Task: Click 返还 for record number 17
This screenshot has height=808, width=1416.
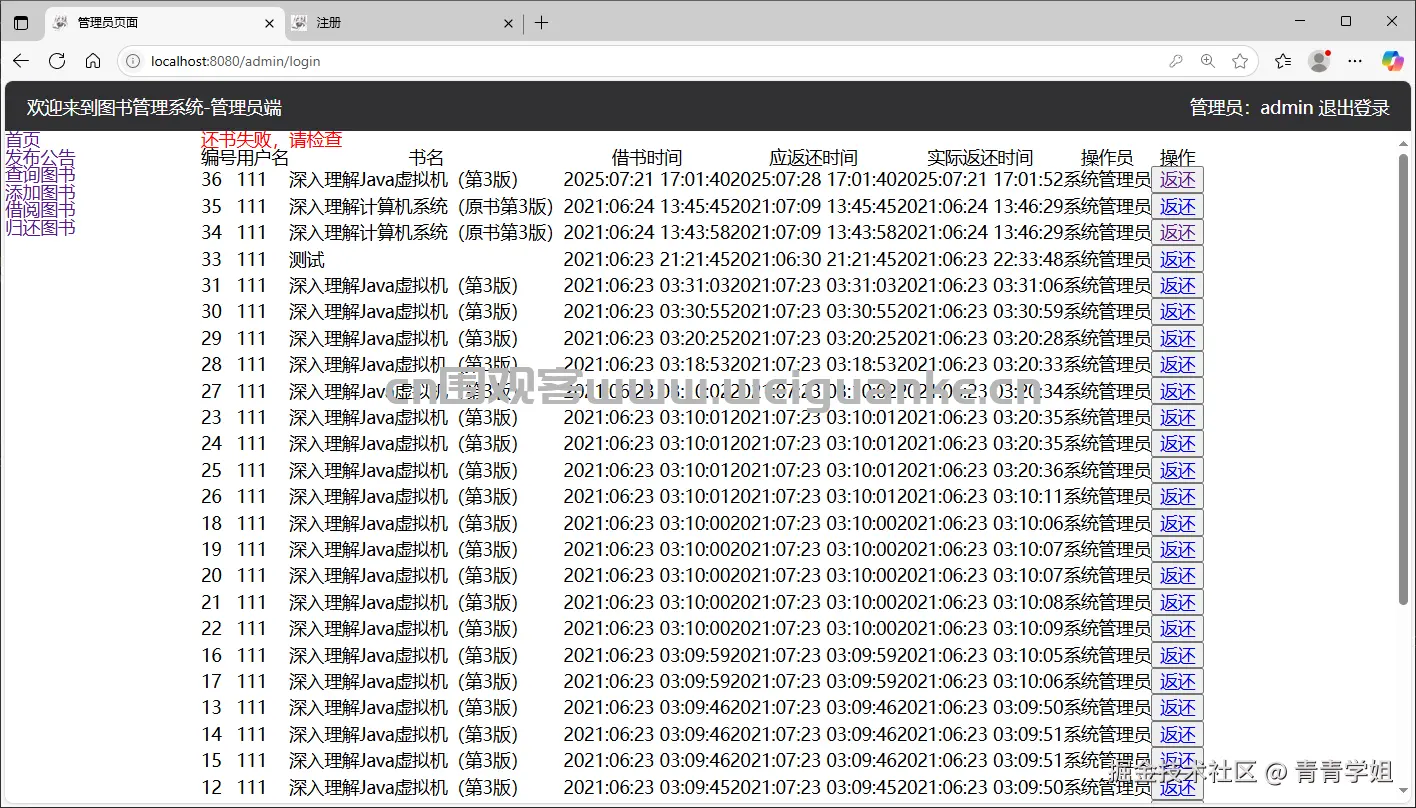Action: [1177, 681]
